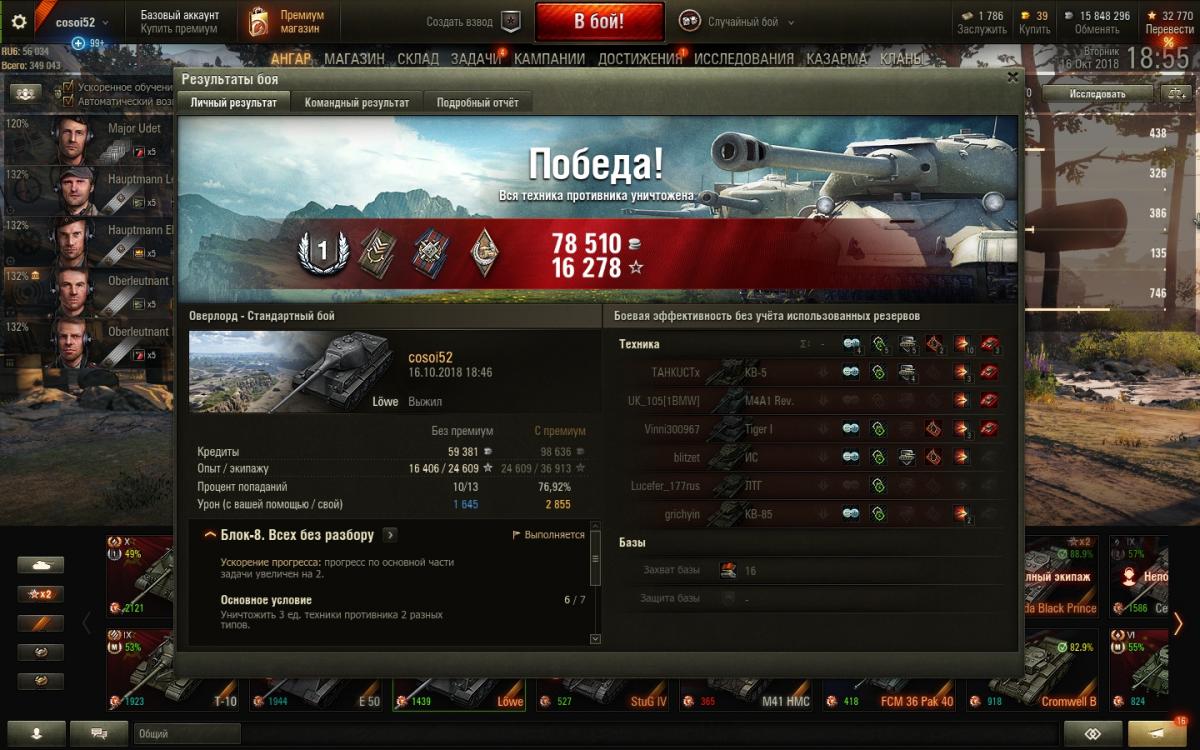Open the chat channels icon at bottom
The image size is (1200, 750).
point(99,733)
